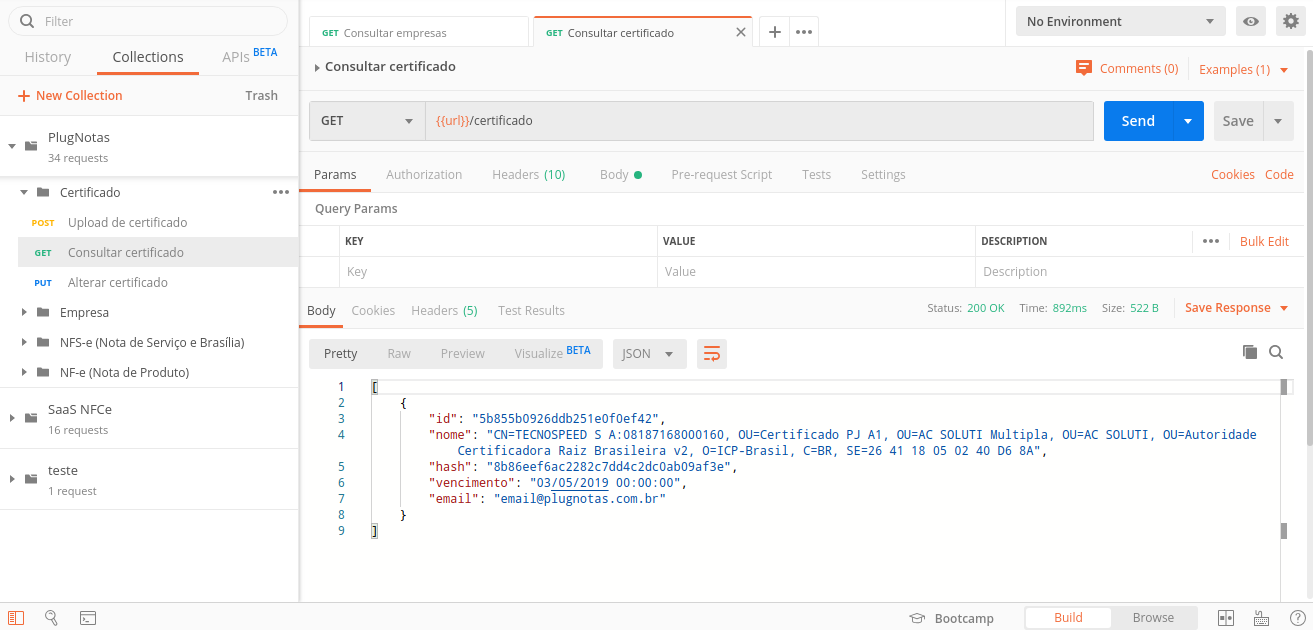1313x630 pixels.
Task: Click the search magnifier in Filter box
Action: (27, 21)
